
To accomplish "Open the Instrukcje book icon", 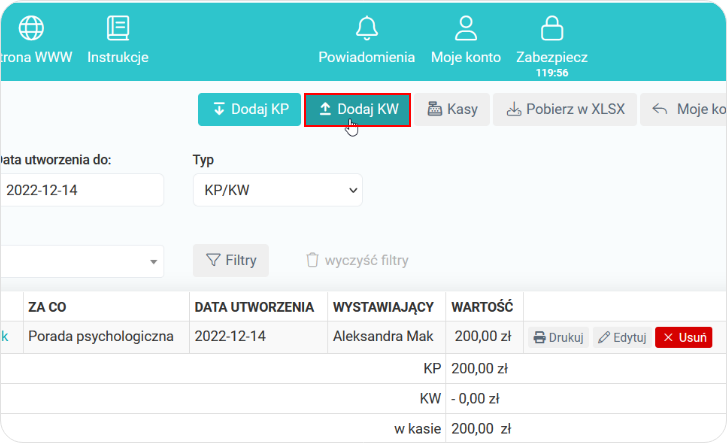I will tap(118, 28).
